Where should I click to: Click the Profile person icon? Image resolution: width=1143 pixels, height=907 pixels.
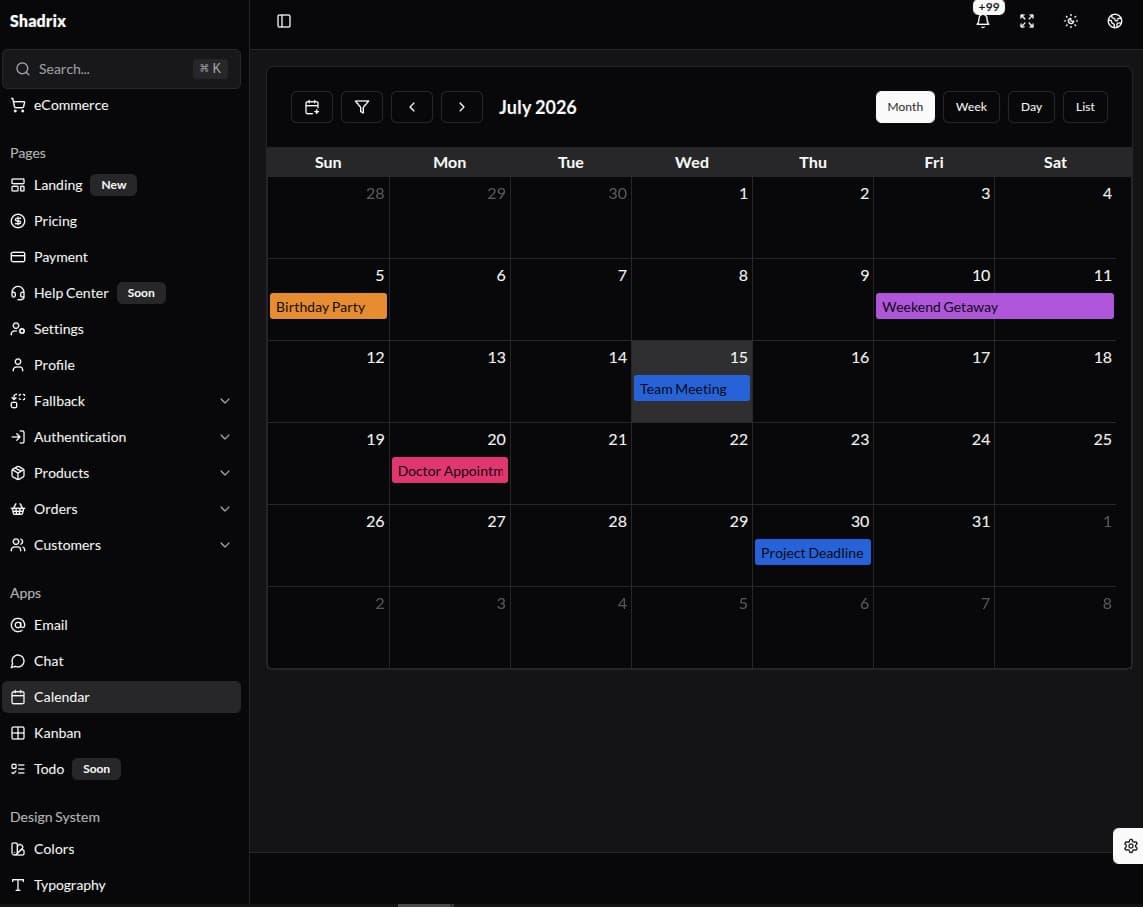pyautogui.click(x=18, y=365)
